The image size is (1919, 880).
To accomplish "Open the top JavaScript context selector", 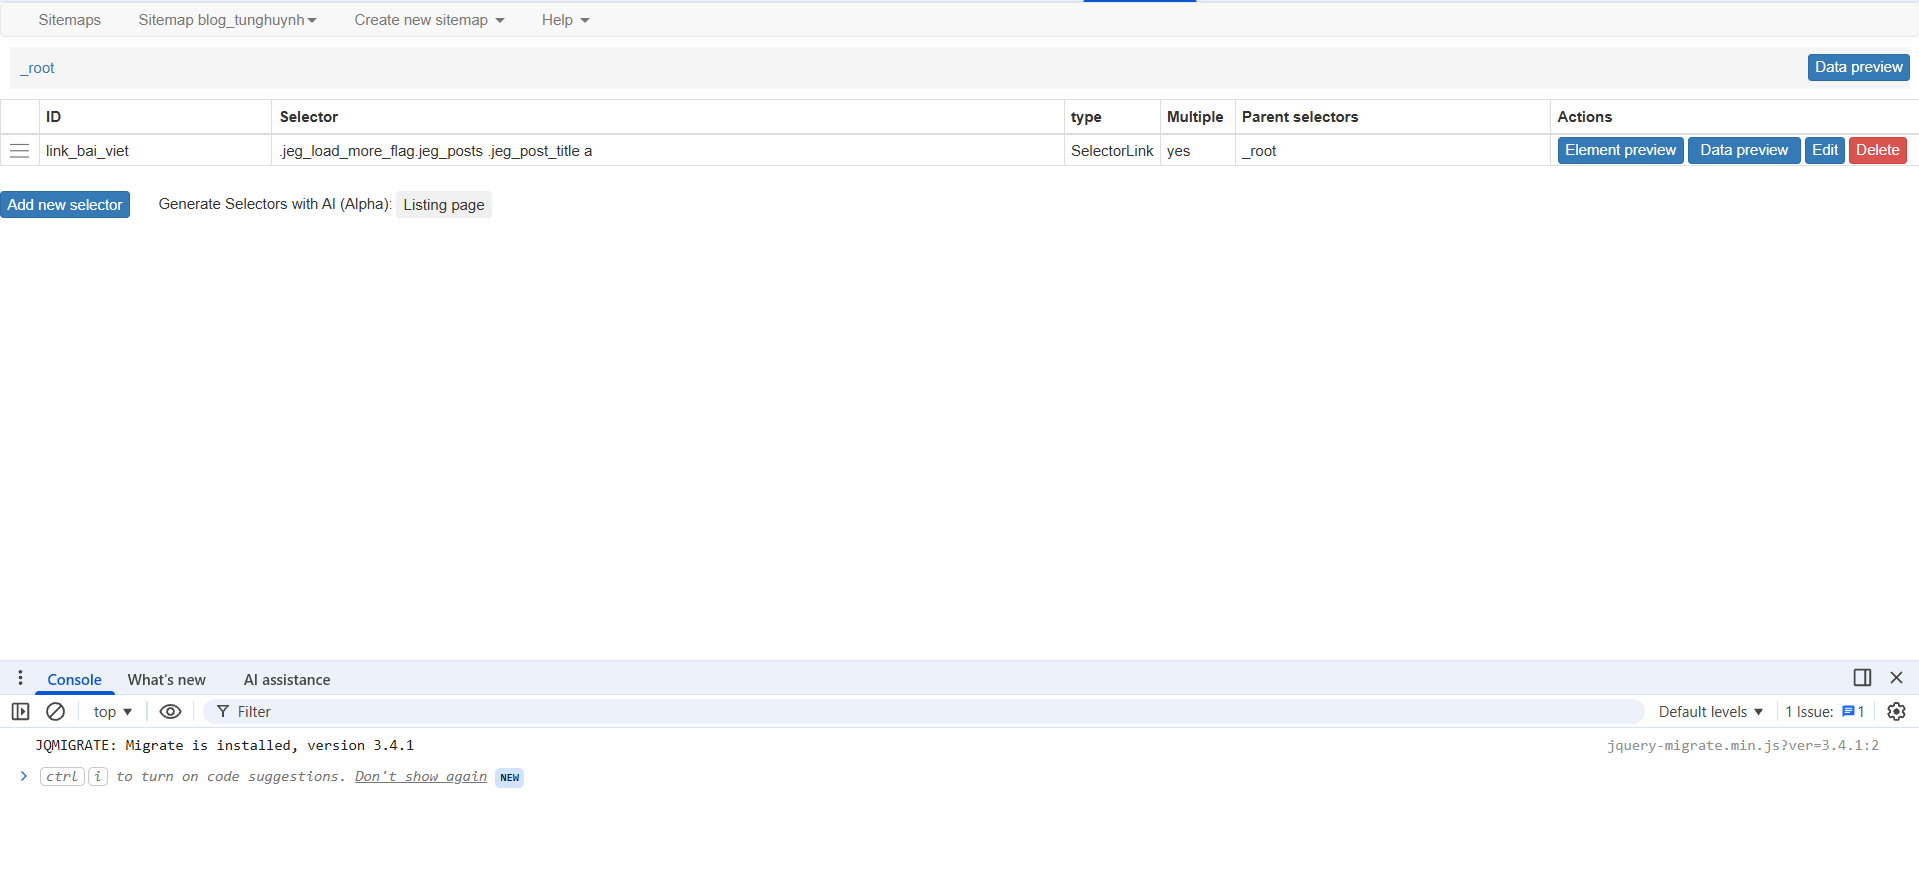I will (x=112, y=712).
